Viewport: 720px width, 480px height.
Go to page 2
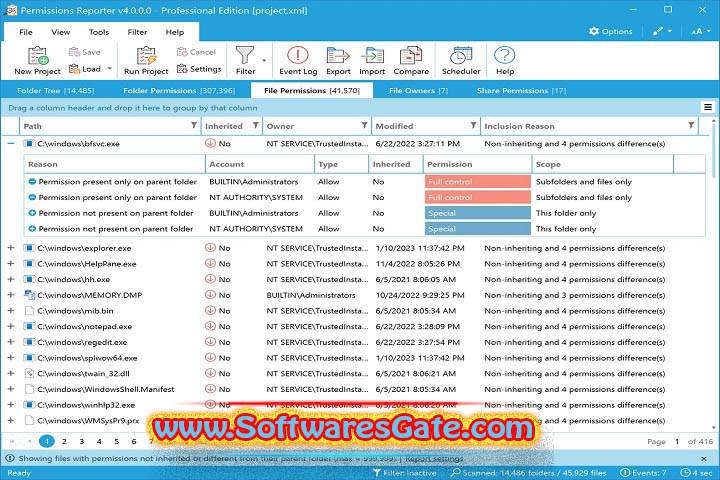coord(64,441)
